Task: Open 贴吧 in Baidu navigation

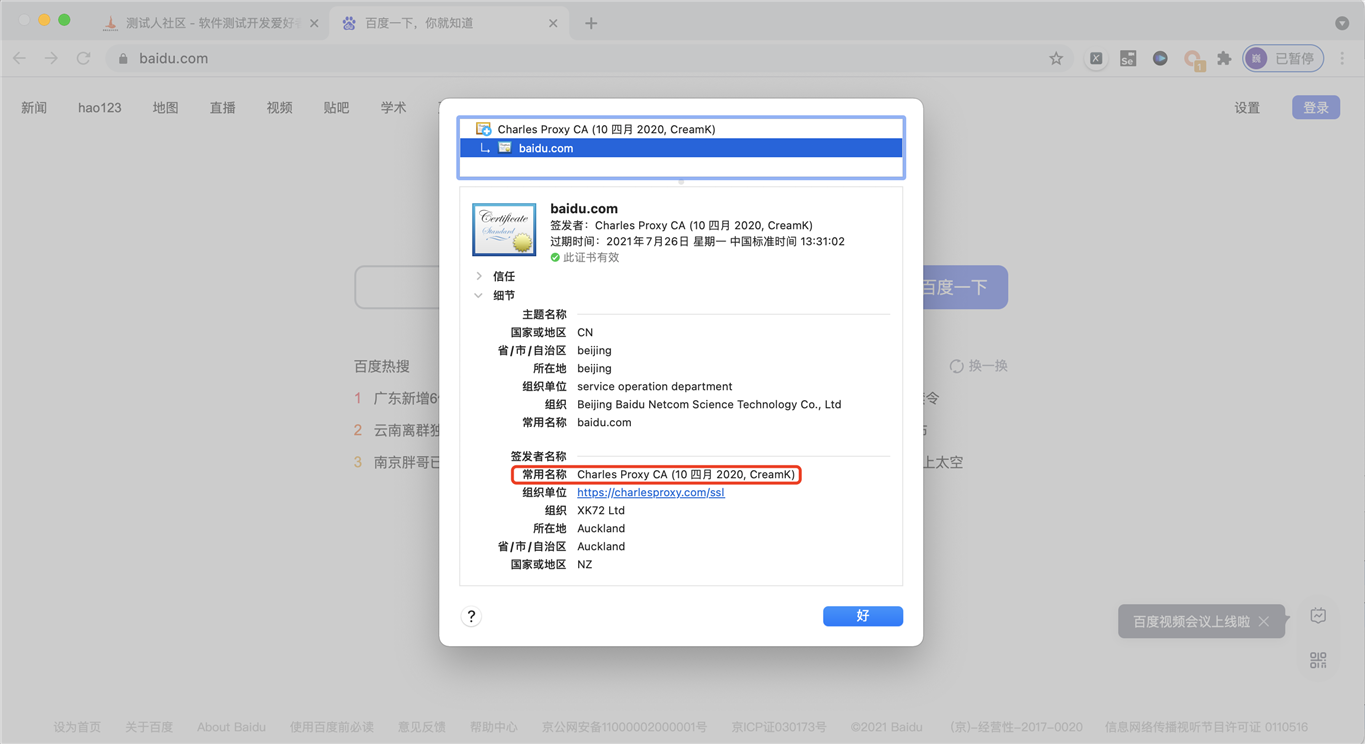Action: tap(336, 108)
